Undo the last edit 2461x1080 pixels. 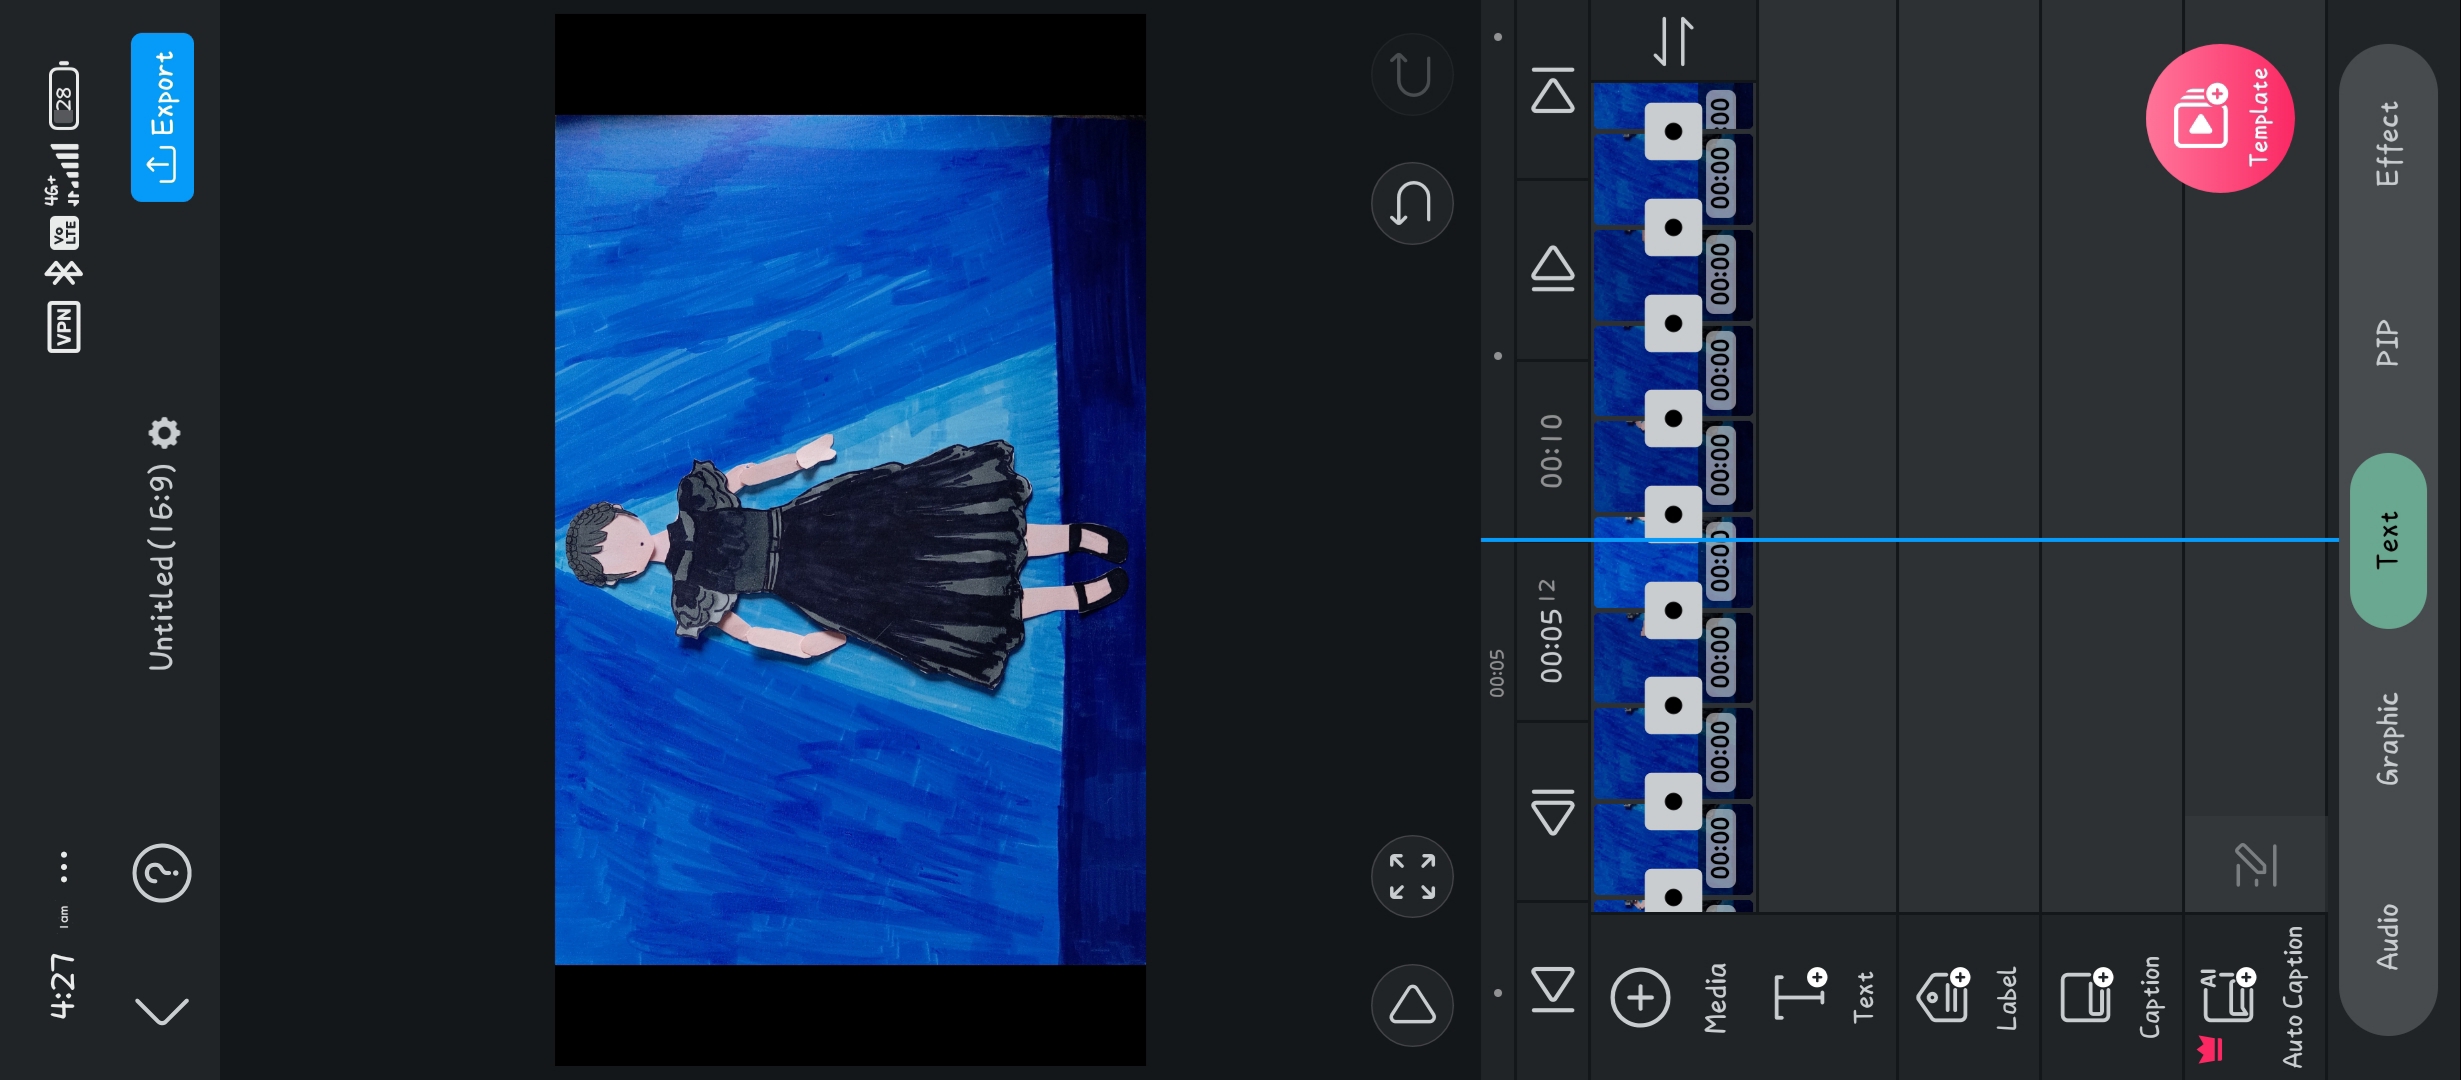(1412, 203)
